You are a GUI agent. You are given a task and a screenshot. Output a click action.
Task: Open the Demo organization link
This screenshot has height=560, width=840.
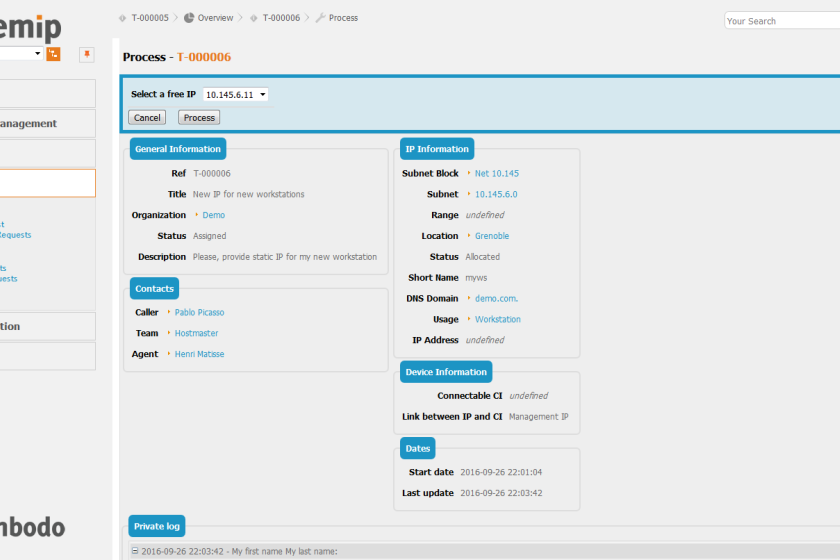pos(214,215)
